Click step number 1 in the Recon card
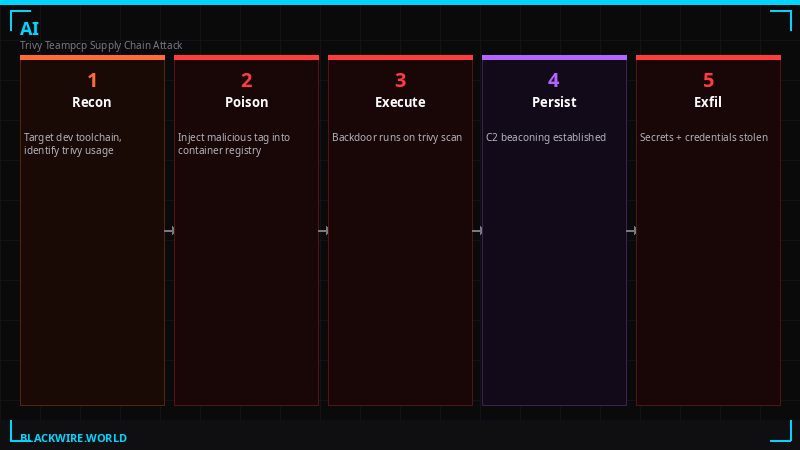 point(92,80)
